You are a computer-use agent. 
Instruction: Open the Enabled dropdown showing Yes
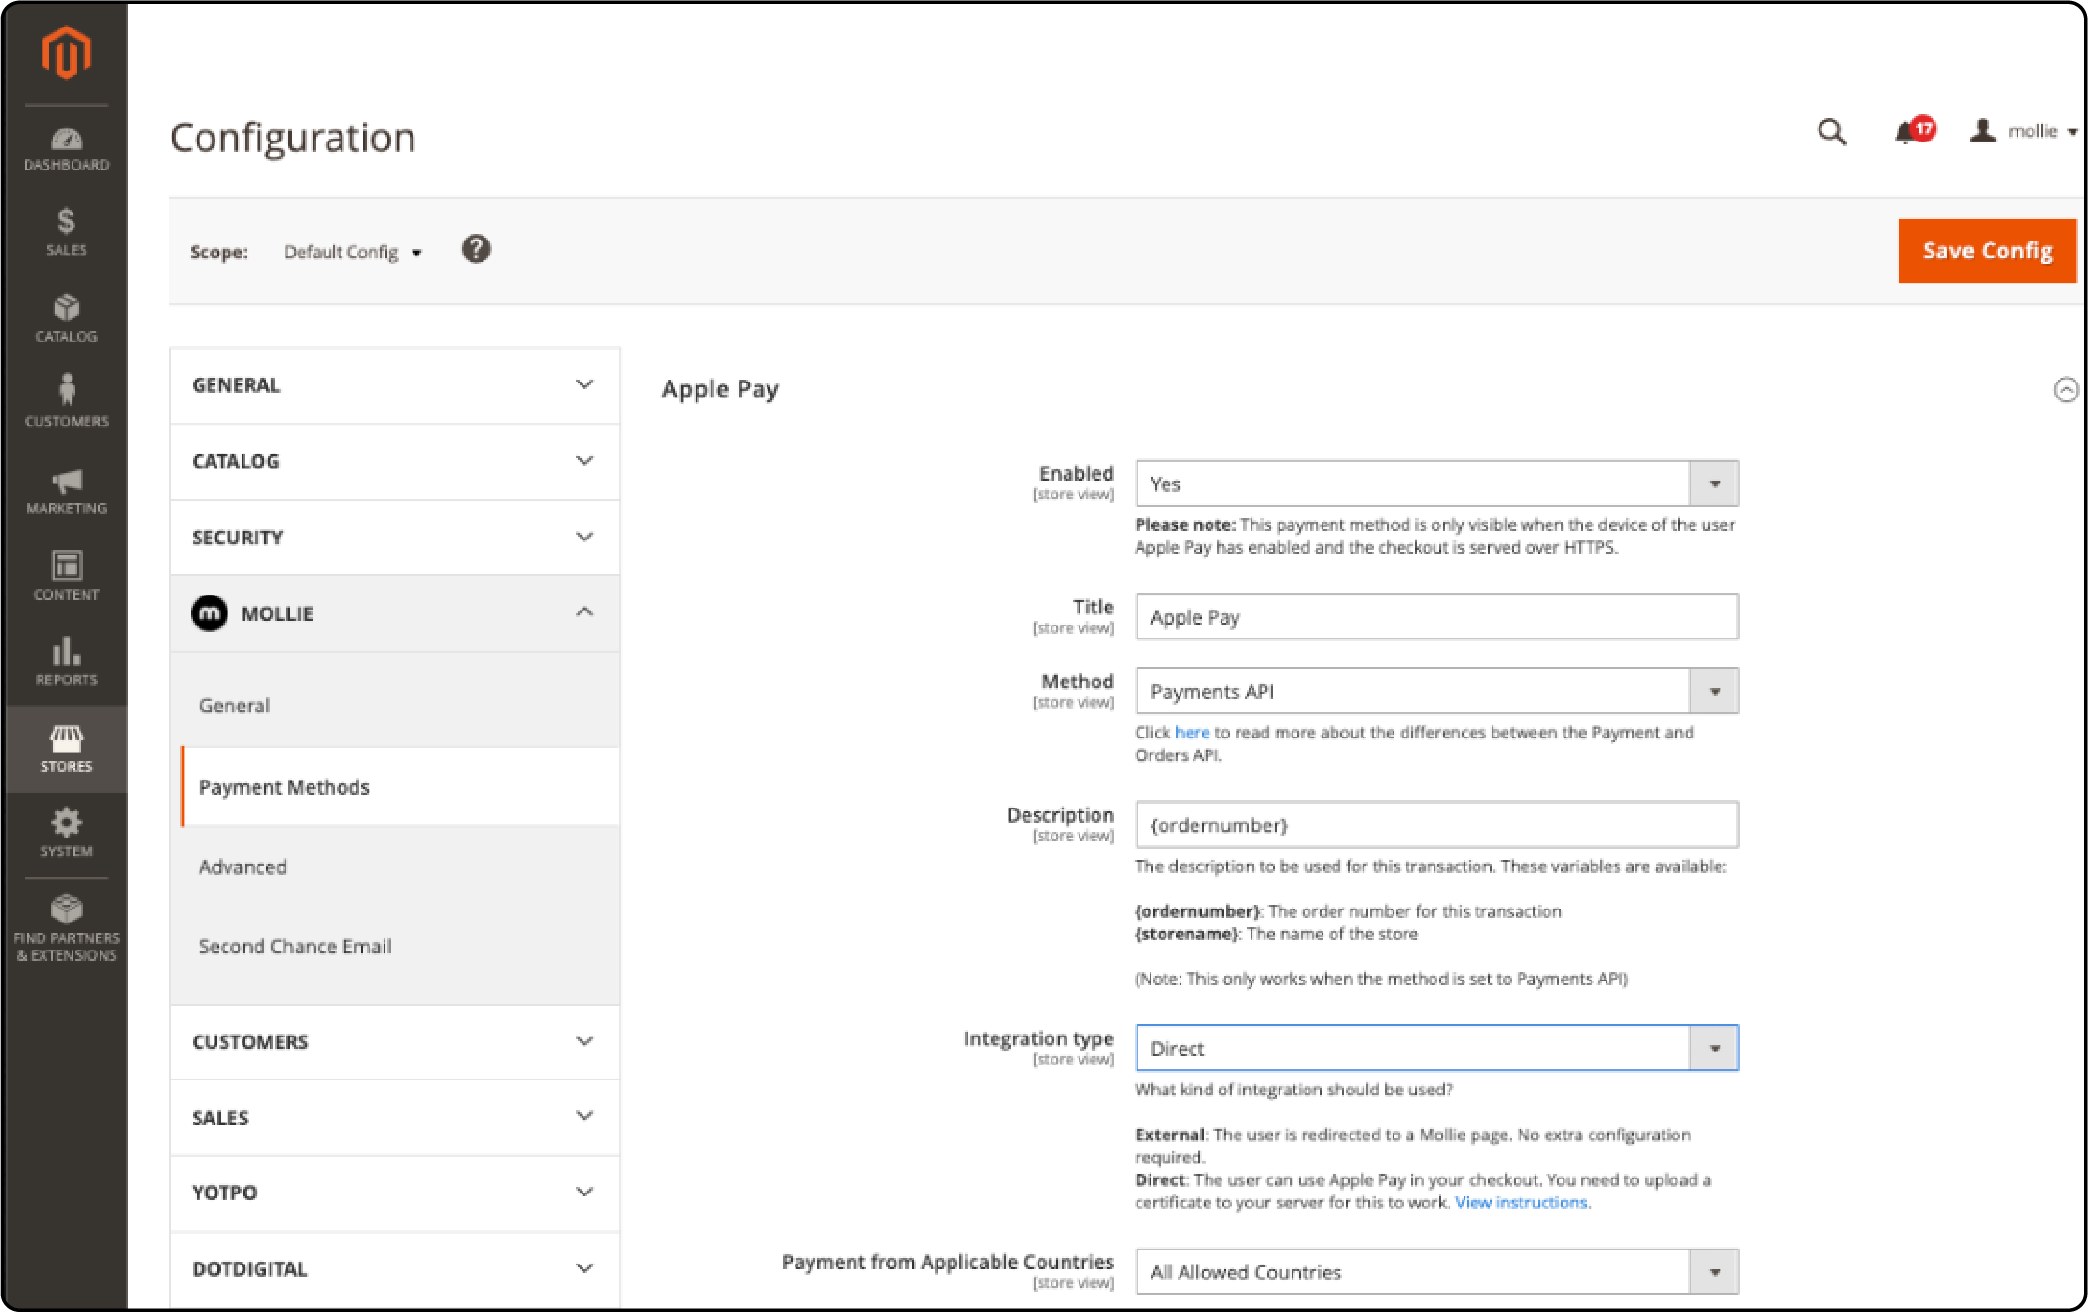point(1437,484)
